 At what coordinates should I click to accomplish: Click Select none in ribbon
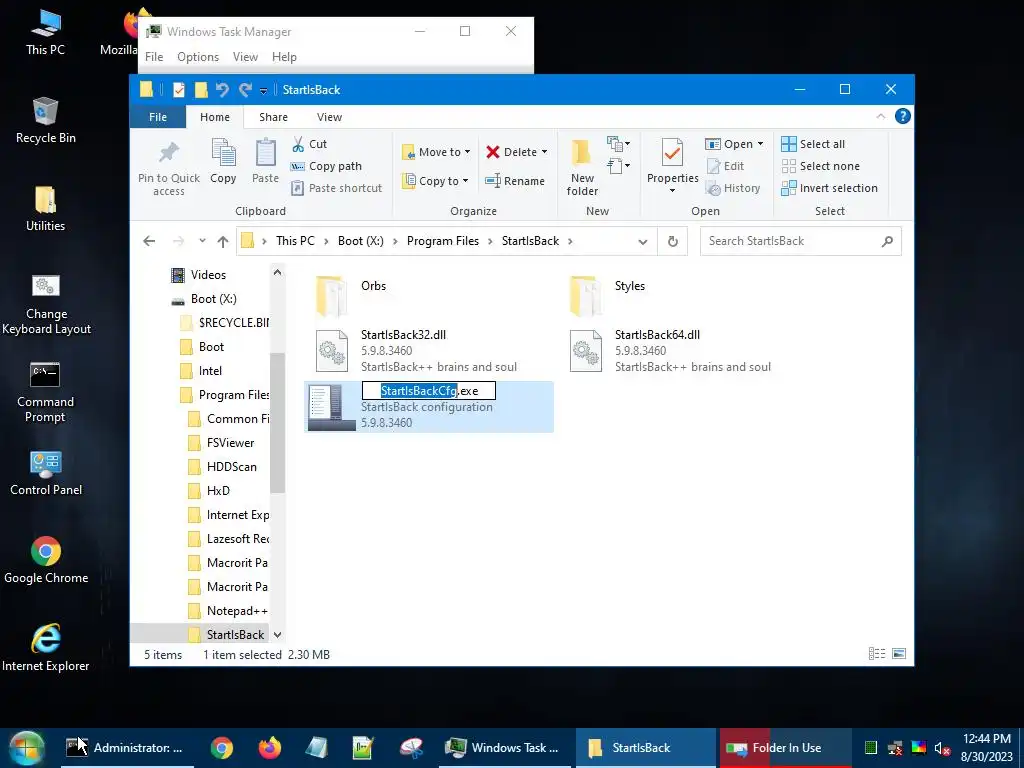(x=820, y=166)
